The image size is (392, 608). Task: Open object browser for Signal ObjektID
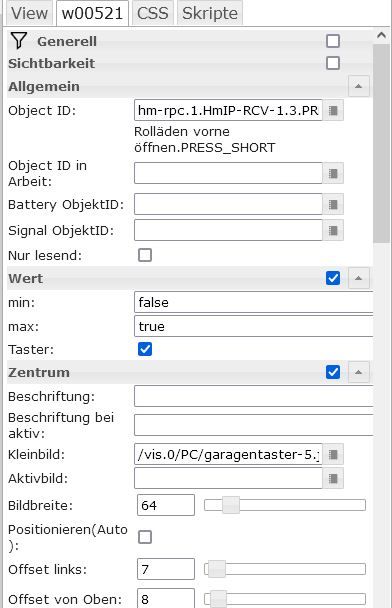click(x=333, y=230)
